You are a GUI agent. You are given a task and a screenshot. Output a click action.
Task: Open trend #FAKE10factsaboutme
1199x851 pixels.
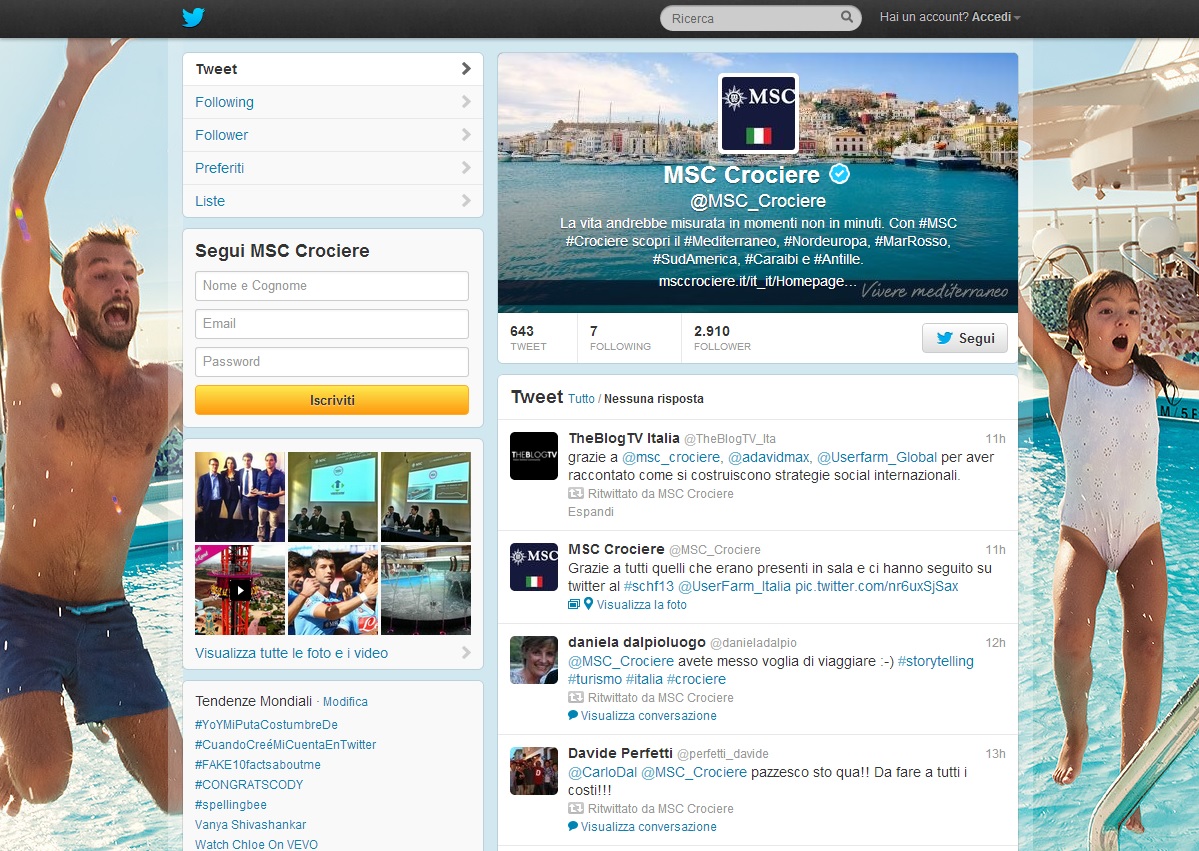258,764
